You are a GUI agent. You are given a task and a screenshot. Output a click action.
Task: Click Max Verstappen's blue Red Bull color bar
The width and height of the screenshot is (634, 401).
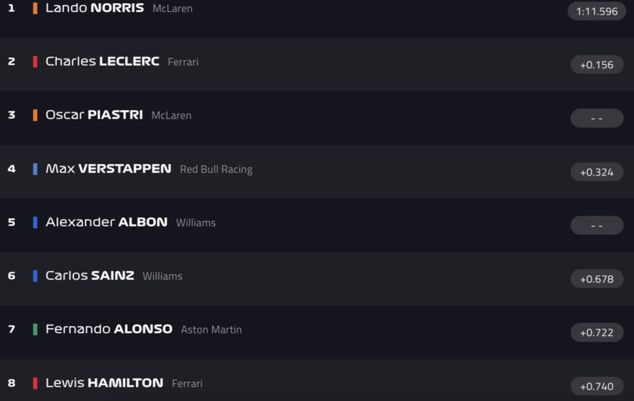(x=35, y=169)
